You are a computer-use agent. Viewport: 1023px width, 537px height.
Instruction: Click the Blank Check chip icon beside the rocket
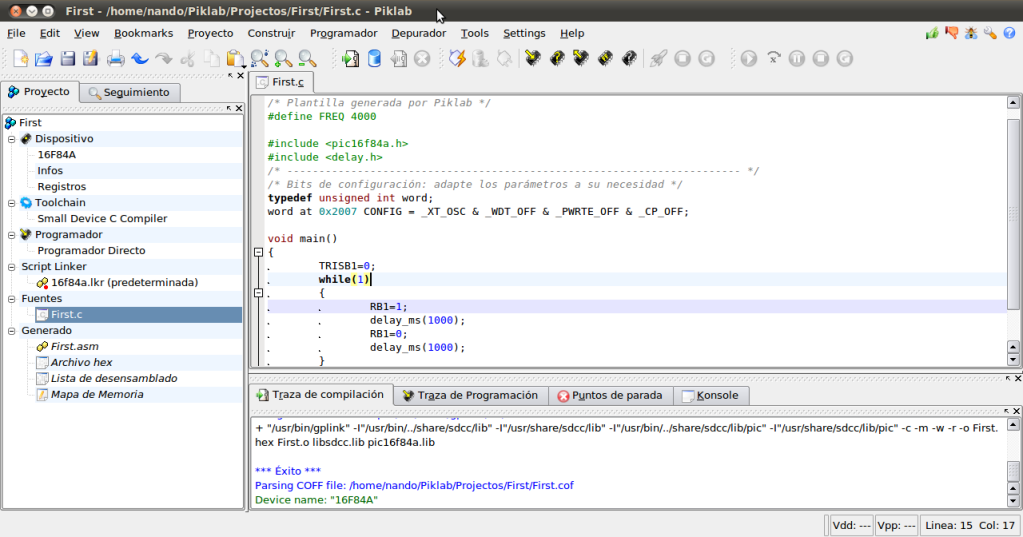[629, 59]
